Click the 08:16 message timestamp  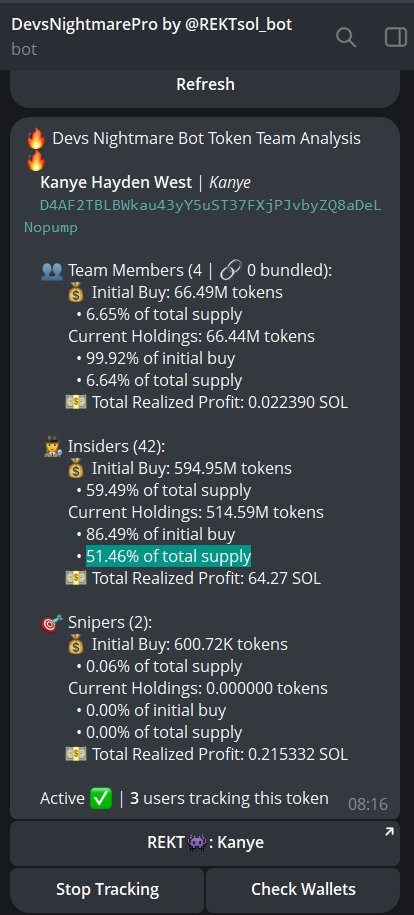tap(368, 804)
